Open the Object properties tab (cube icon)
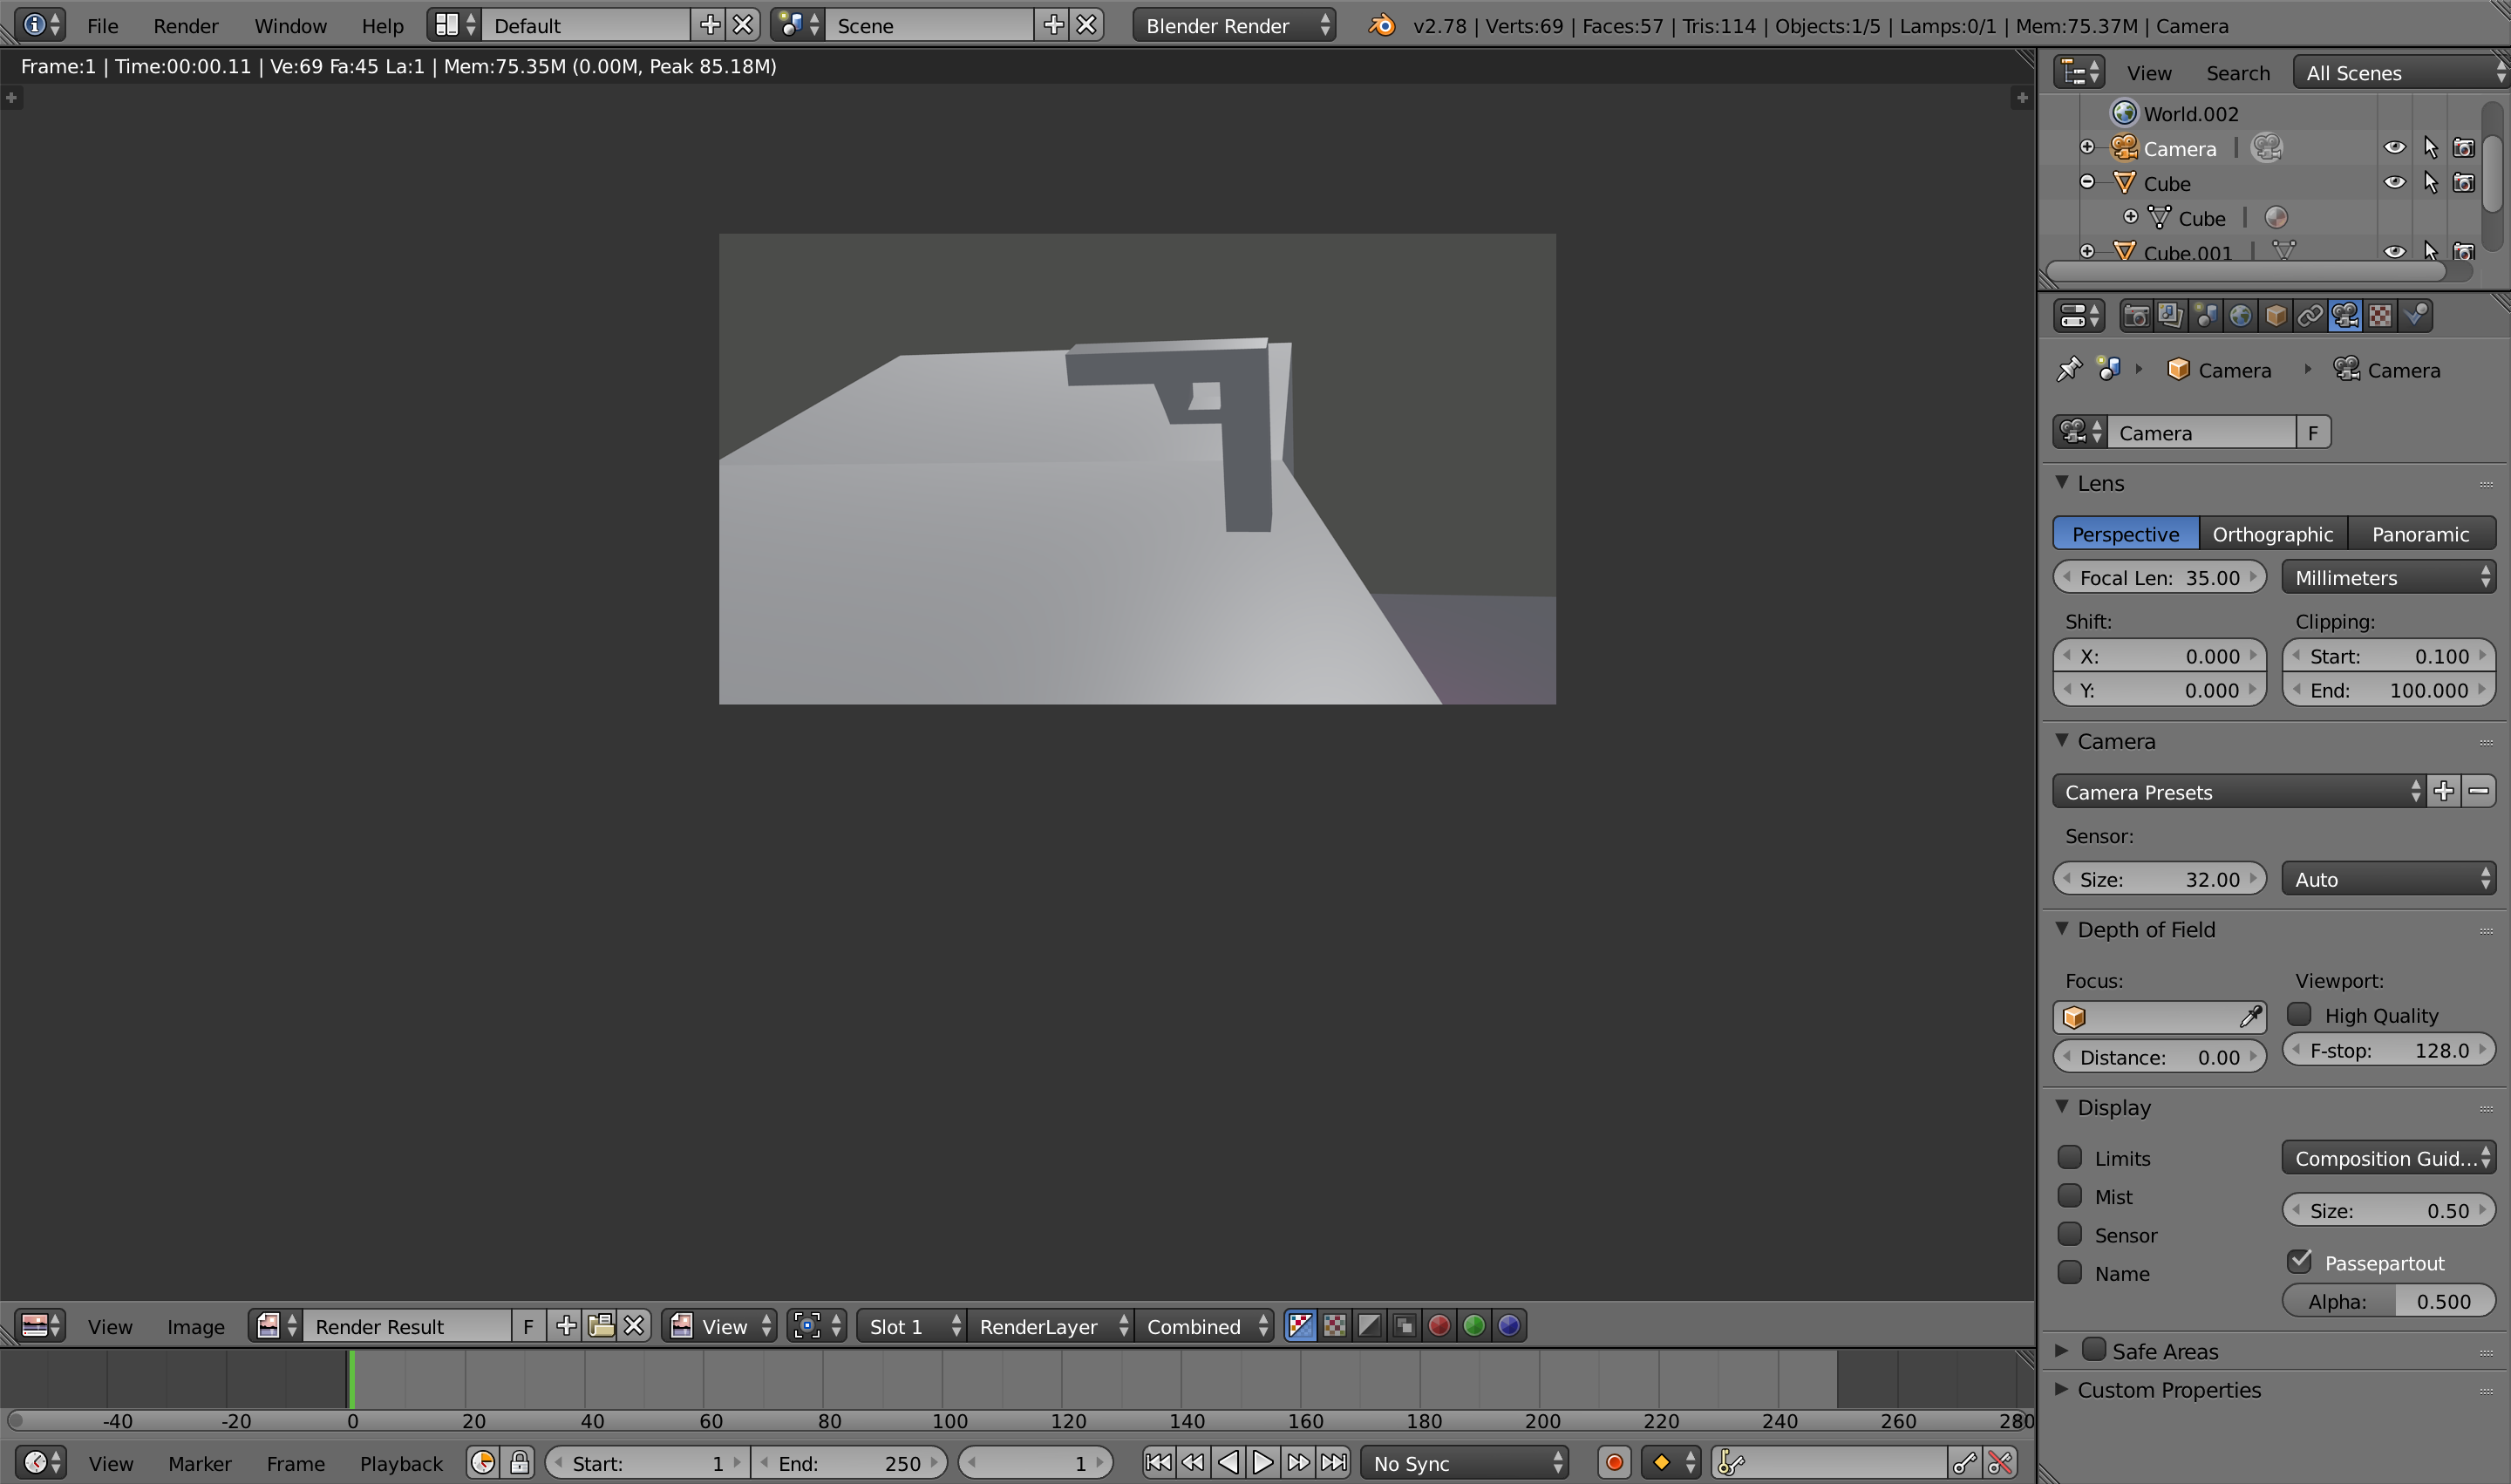The height and width of the screenshot is (1484, 2511). click(x=2275, y=316)
